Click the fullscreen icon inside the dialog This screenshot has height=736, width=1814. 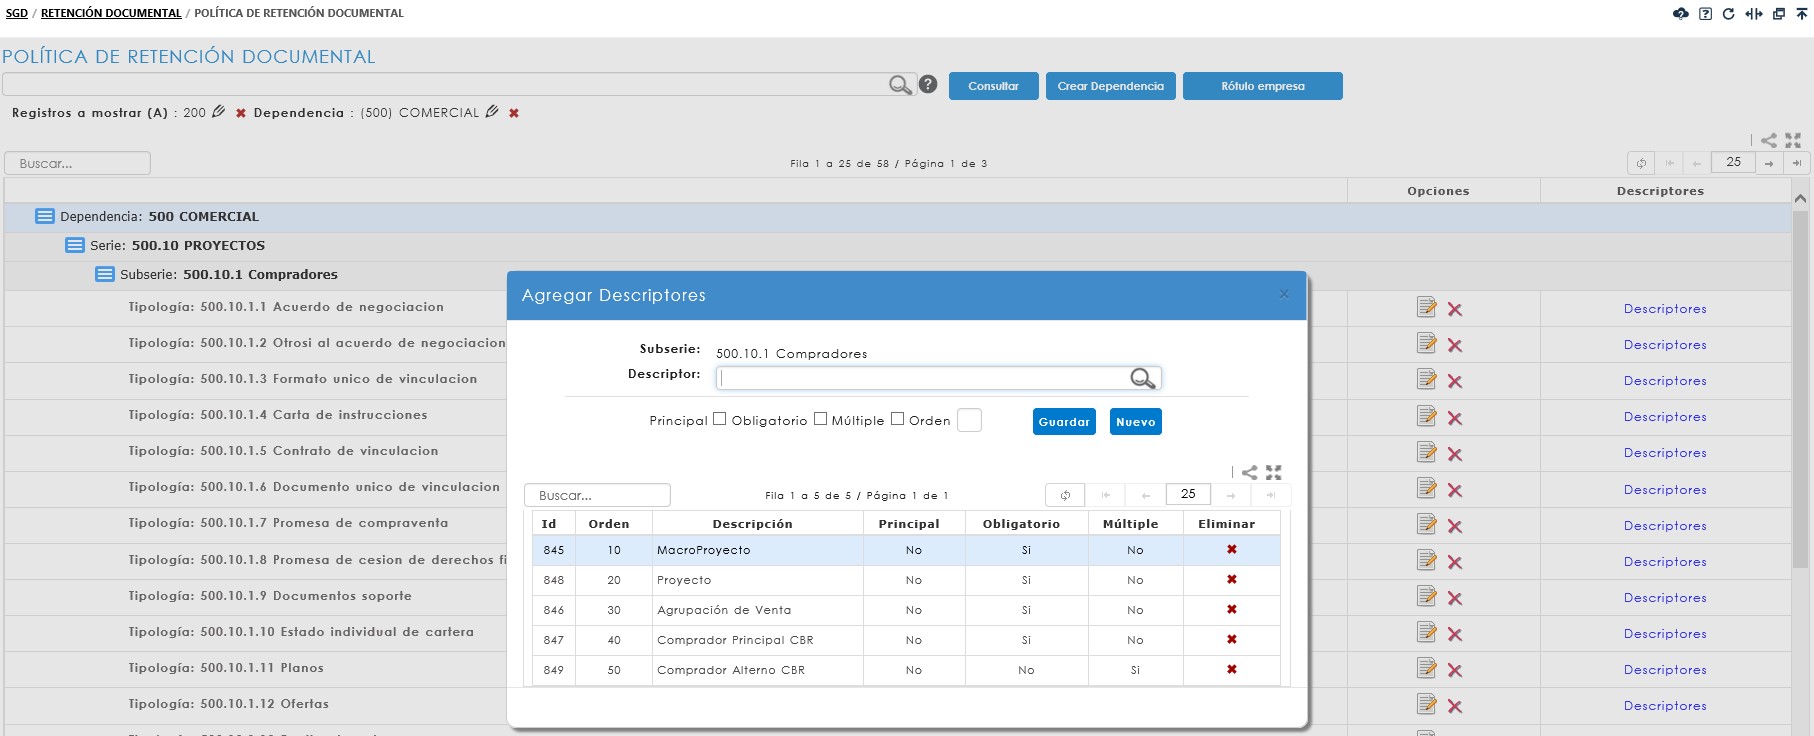1273,472
